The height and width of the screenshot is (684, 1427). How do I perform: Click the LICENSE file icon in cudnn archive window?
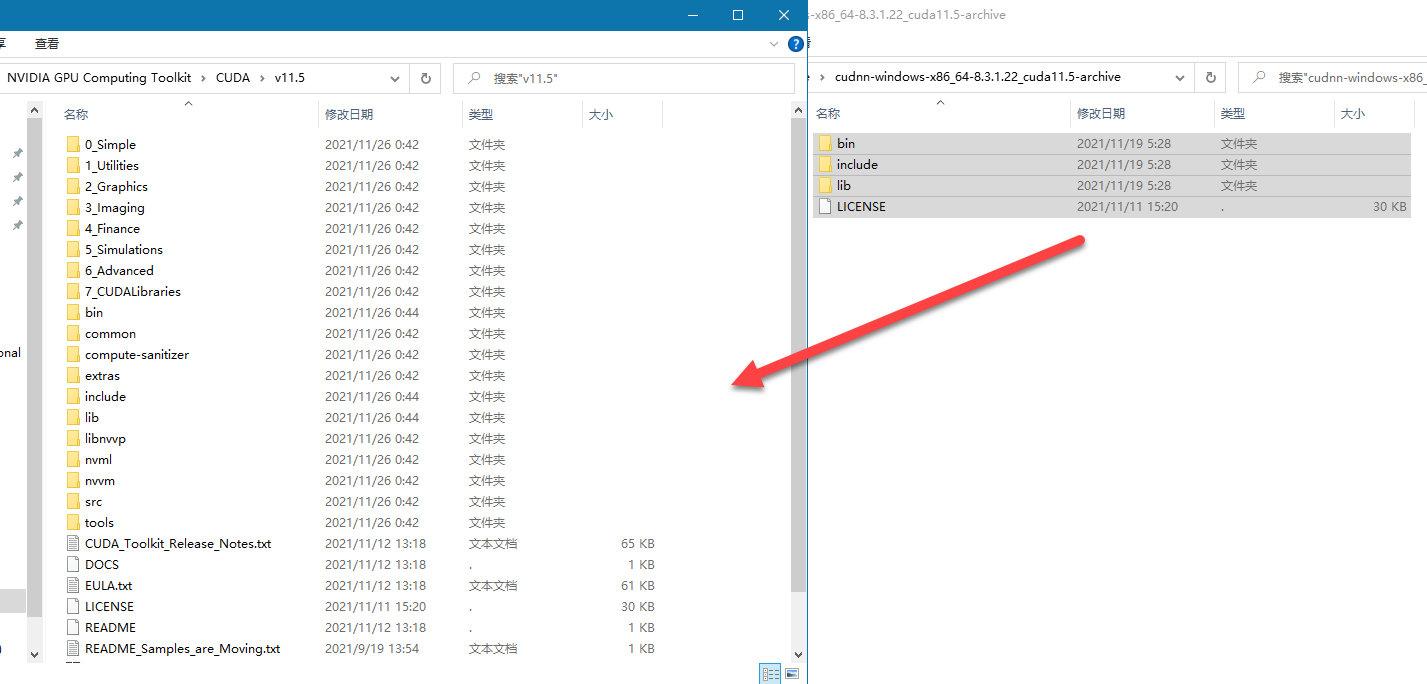825,206
